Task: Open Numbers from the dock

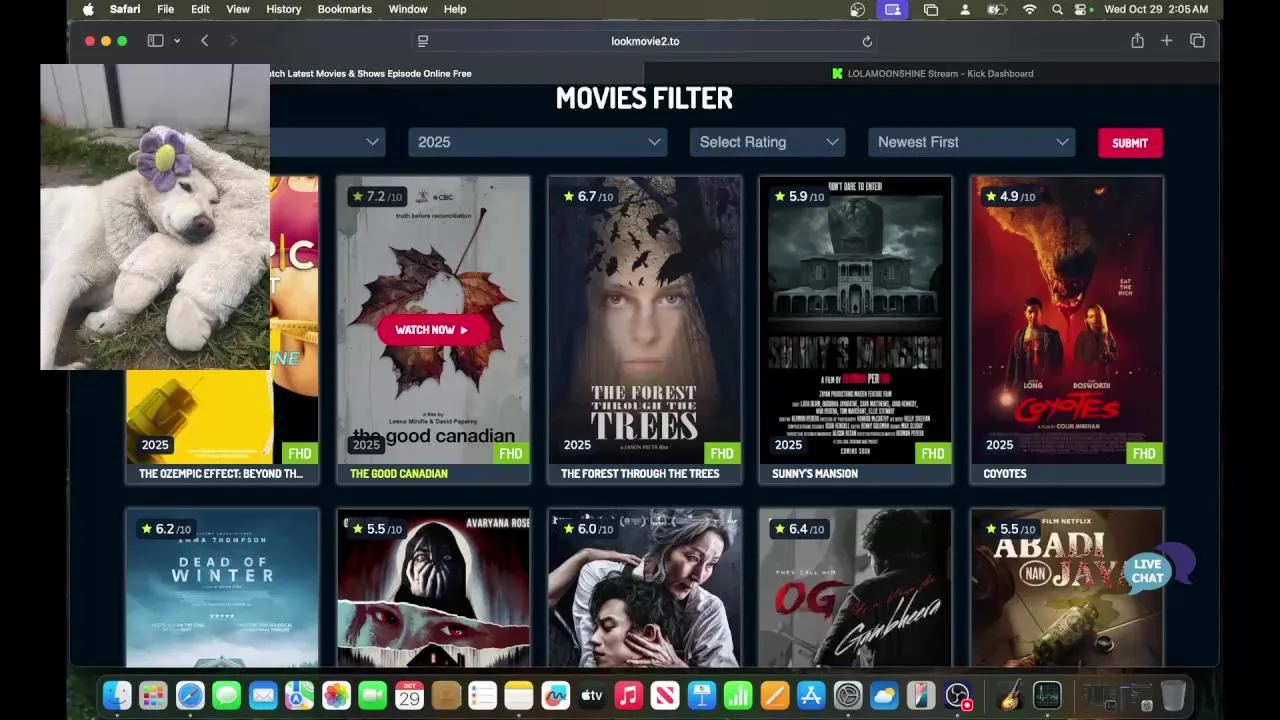Action: (x=737, y=695)
